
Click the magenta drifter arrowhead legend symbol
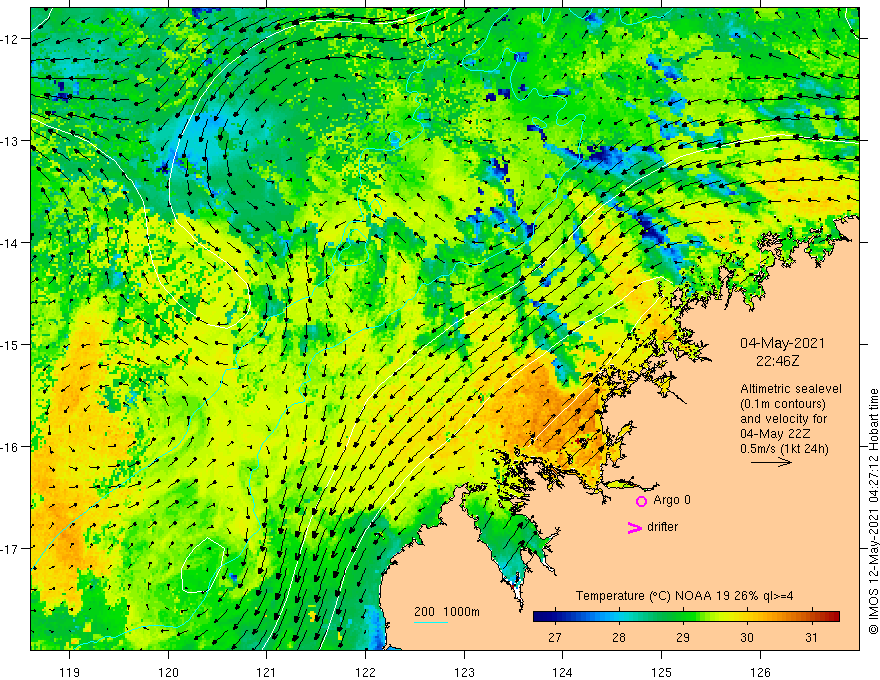point(634,527)
